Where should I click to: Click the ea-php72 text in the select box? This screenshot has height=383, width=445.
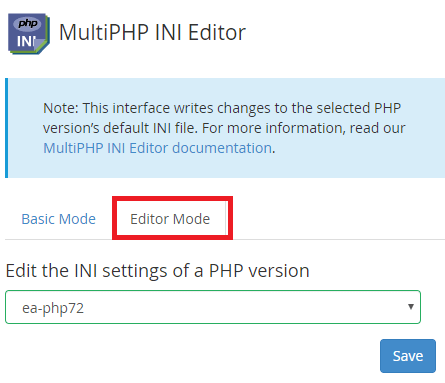tap(53, 308)
